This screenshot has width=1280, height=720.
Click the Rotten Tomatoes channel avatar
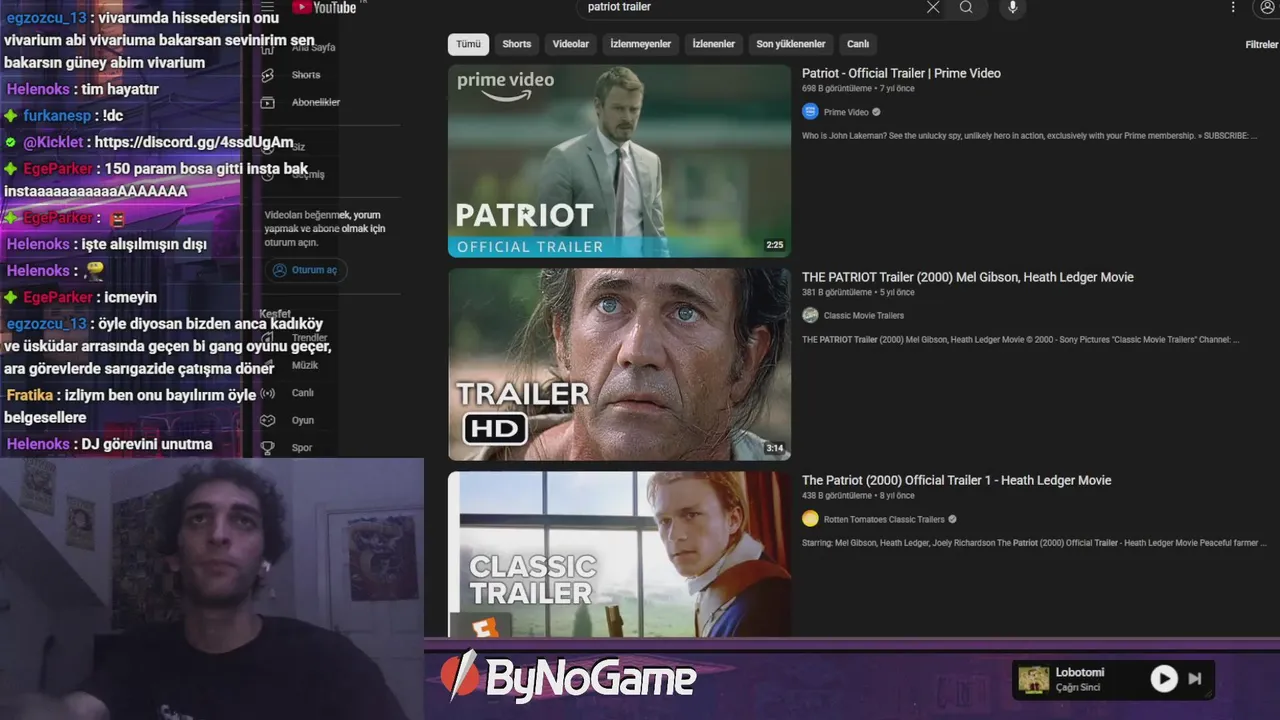[x=810, y=519]
